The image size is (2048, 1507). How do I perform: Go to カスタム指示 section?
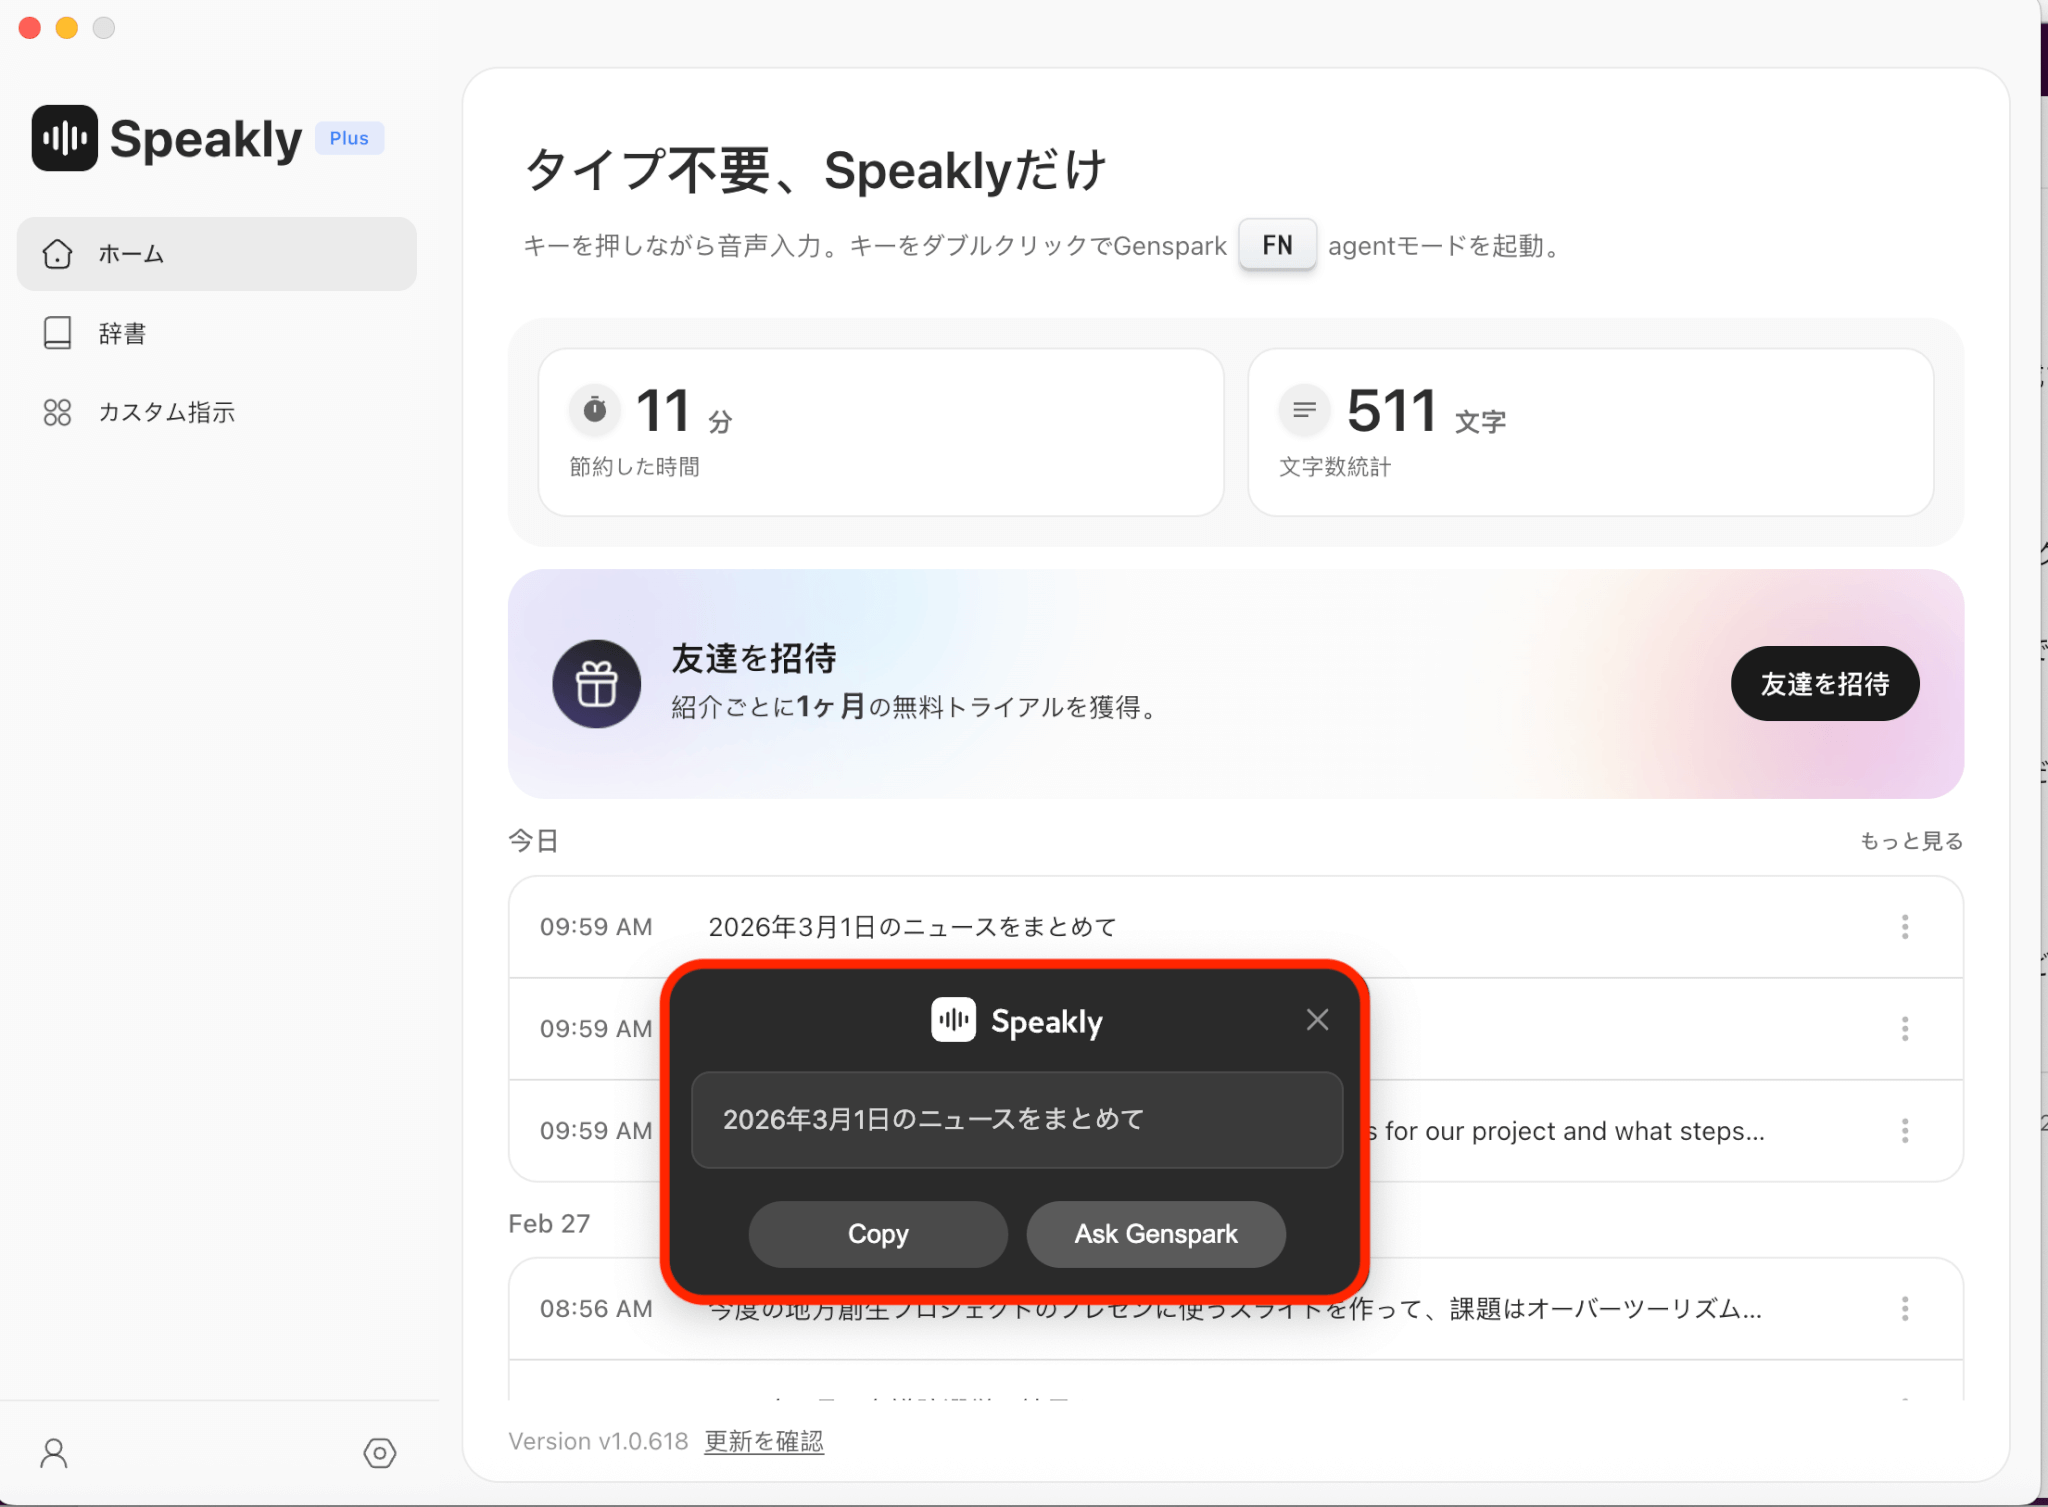click(166, 412)
